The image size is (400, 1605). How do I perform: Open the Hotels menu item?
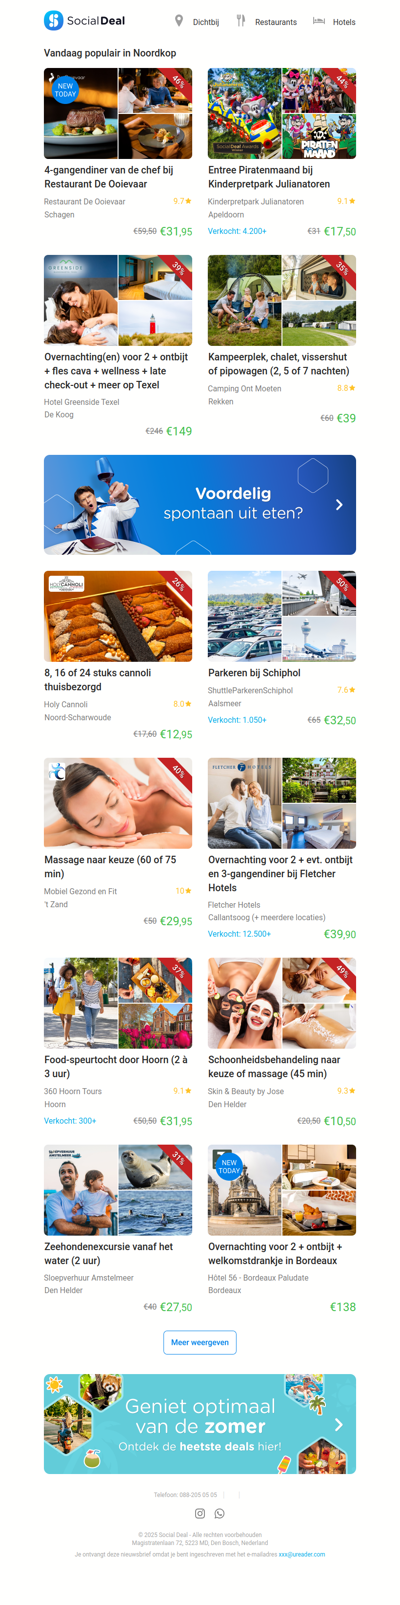(344, 22)
